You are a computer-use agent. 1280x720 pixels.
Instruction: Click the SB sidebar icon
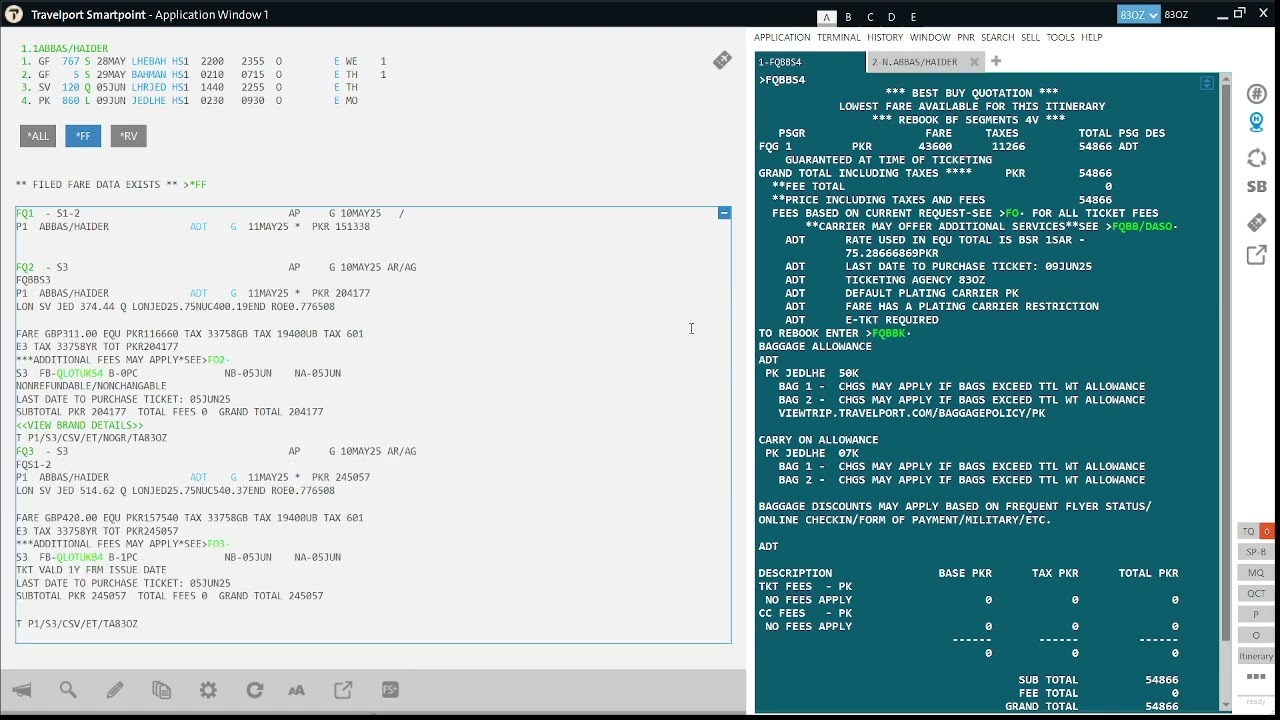pos(1257,187)
